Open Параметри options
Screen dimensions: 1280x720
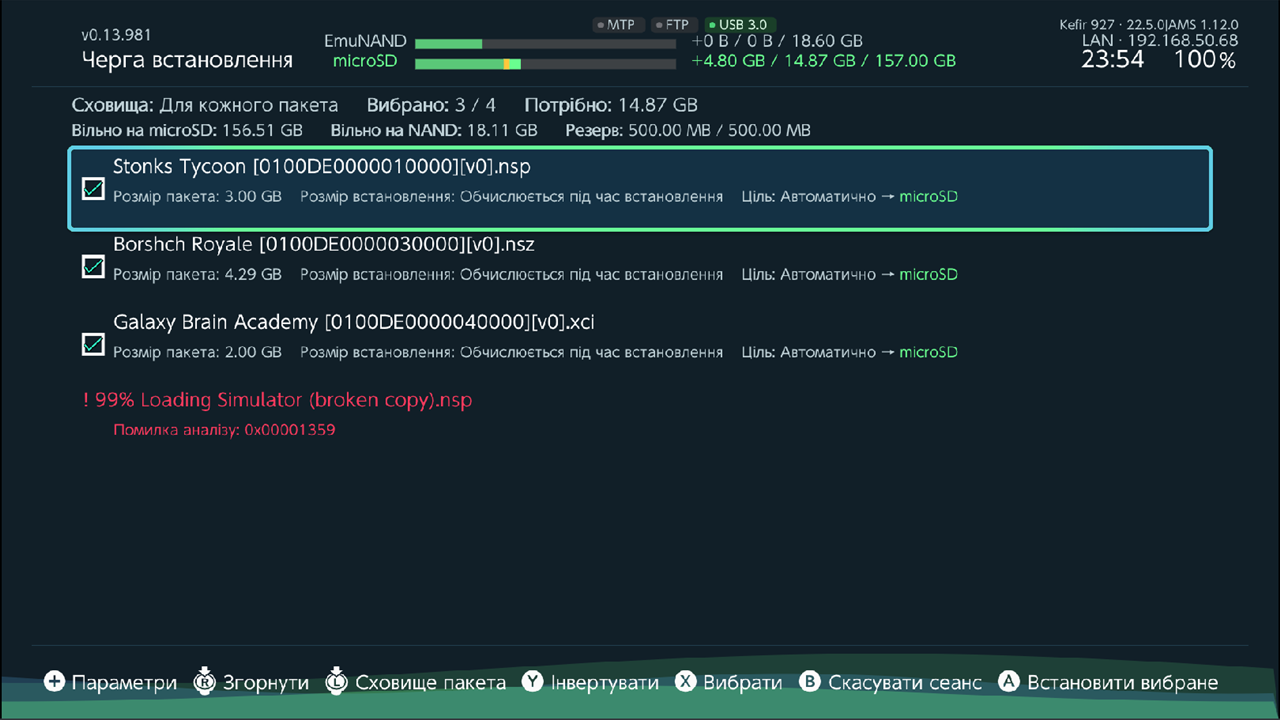[x=124, y=683]
